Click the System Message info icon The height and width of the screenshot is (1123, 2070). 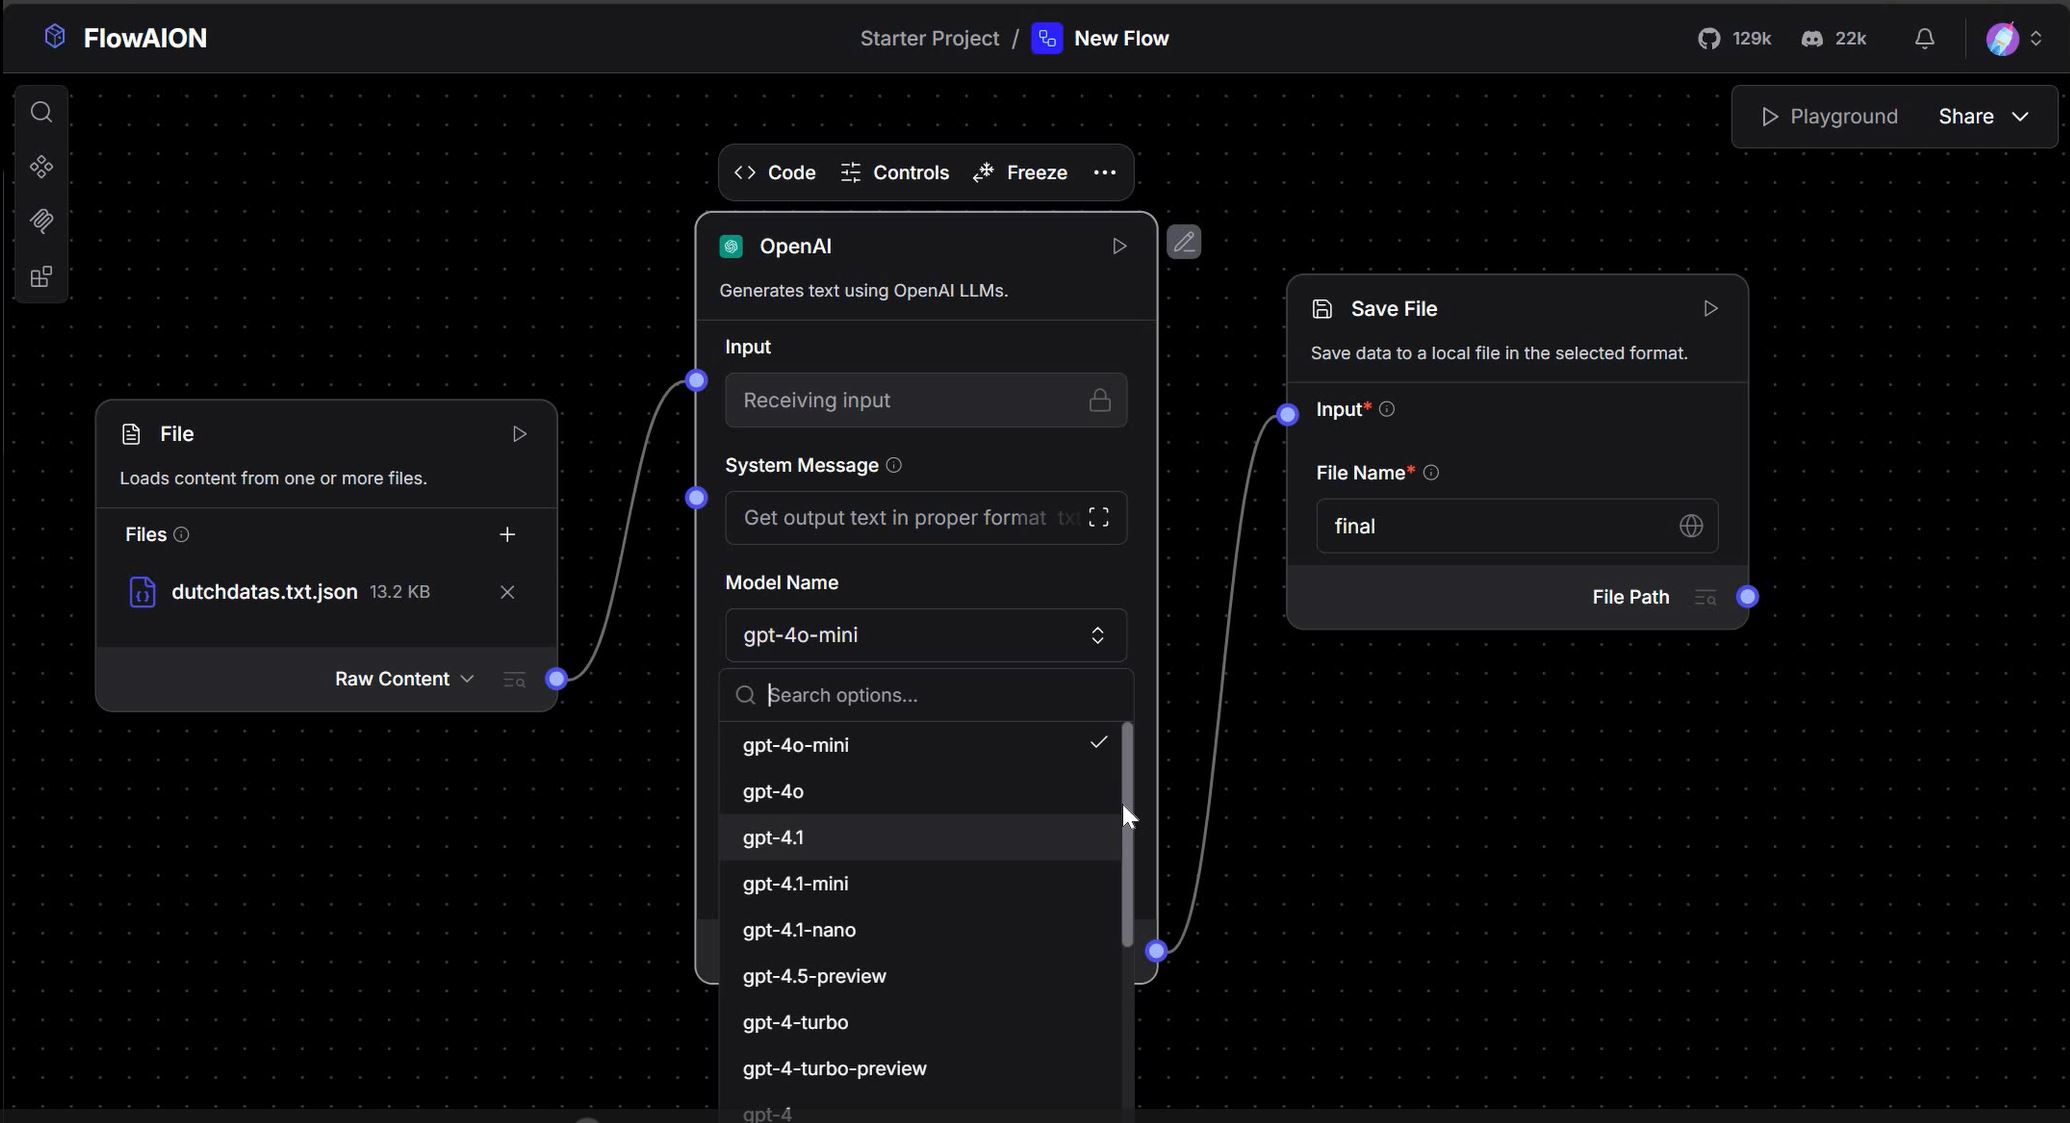[894, 465]
